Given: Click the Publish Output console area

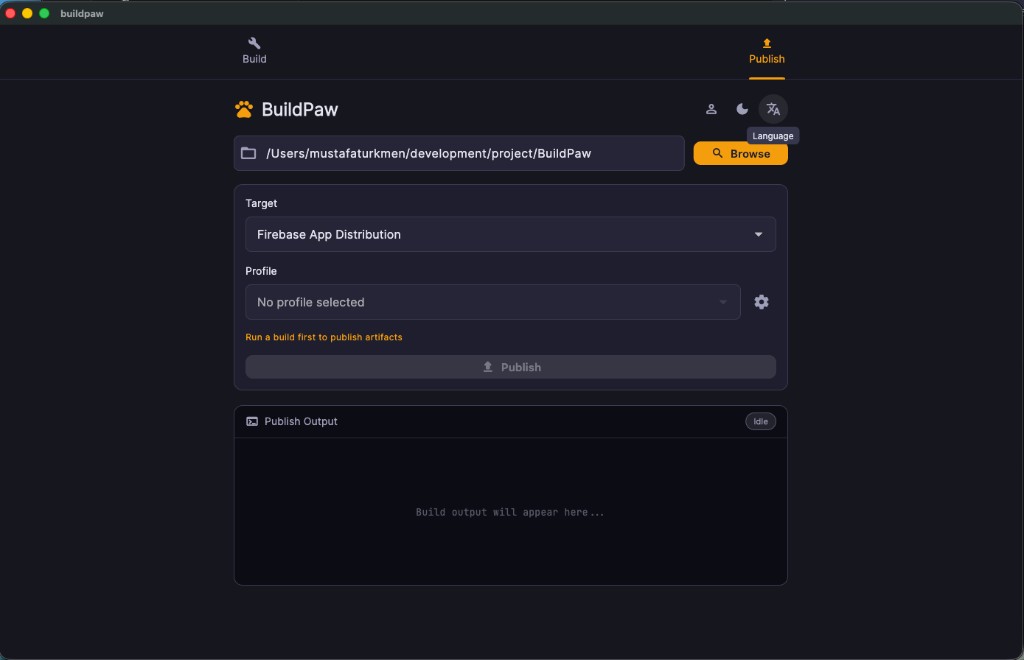Looking at the screenshot, I should pyautogui.click(x=510, y=511).
